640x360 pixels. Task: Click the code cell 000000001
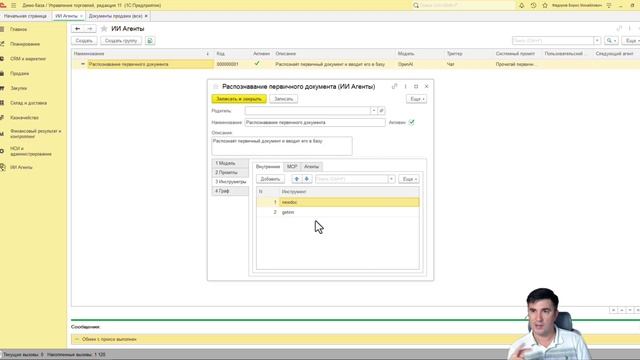pyautogui.click(x=231, y=64)
